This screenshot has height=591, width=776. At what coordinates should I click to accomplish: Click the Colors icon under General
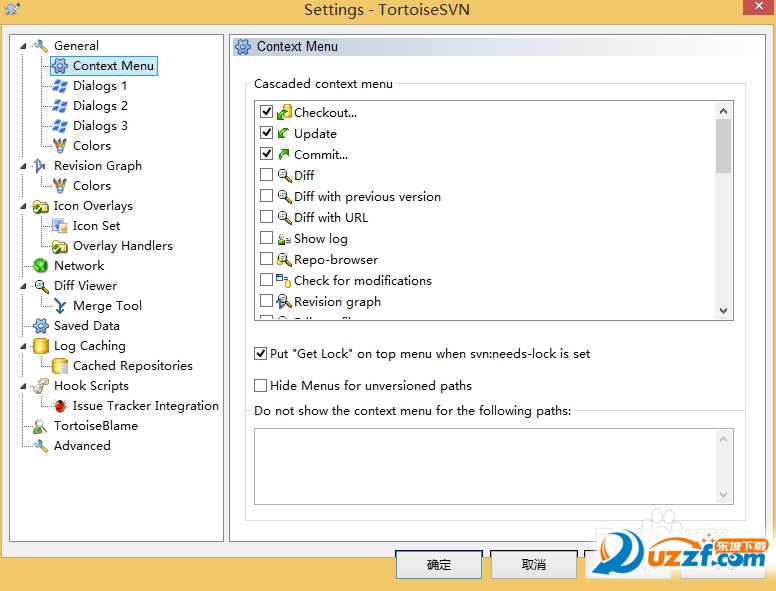pos(60,146)
